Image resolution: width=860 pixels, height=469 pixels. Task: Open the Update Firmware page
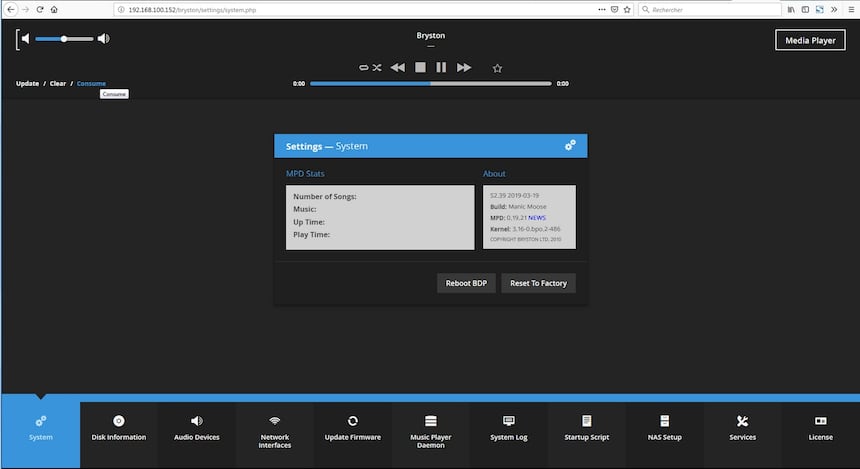tap(353, 434)
